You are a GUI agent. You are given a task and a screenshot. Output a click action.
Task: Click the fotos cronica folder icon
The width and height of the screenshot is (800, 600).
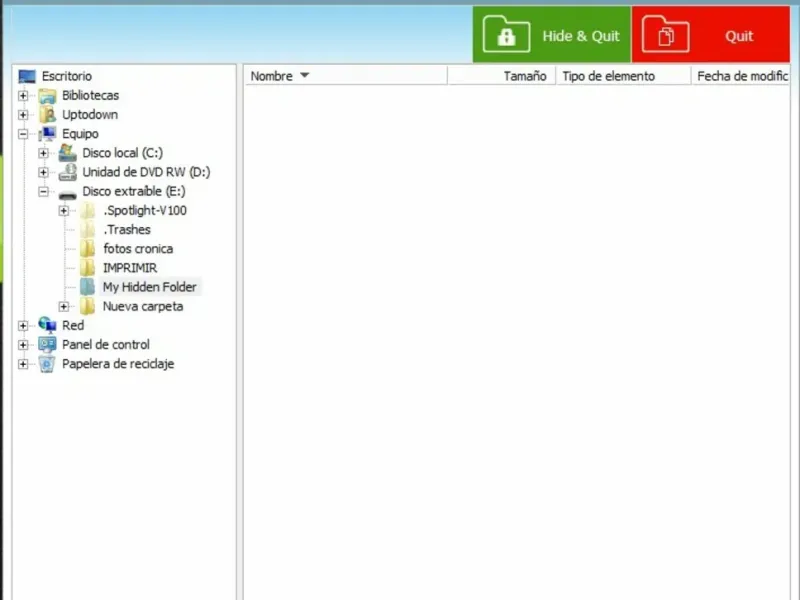[x=88, y=248]
